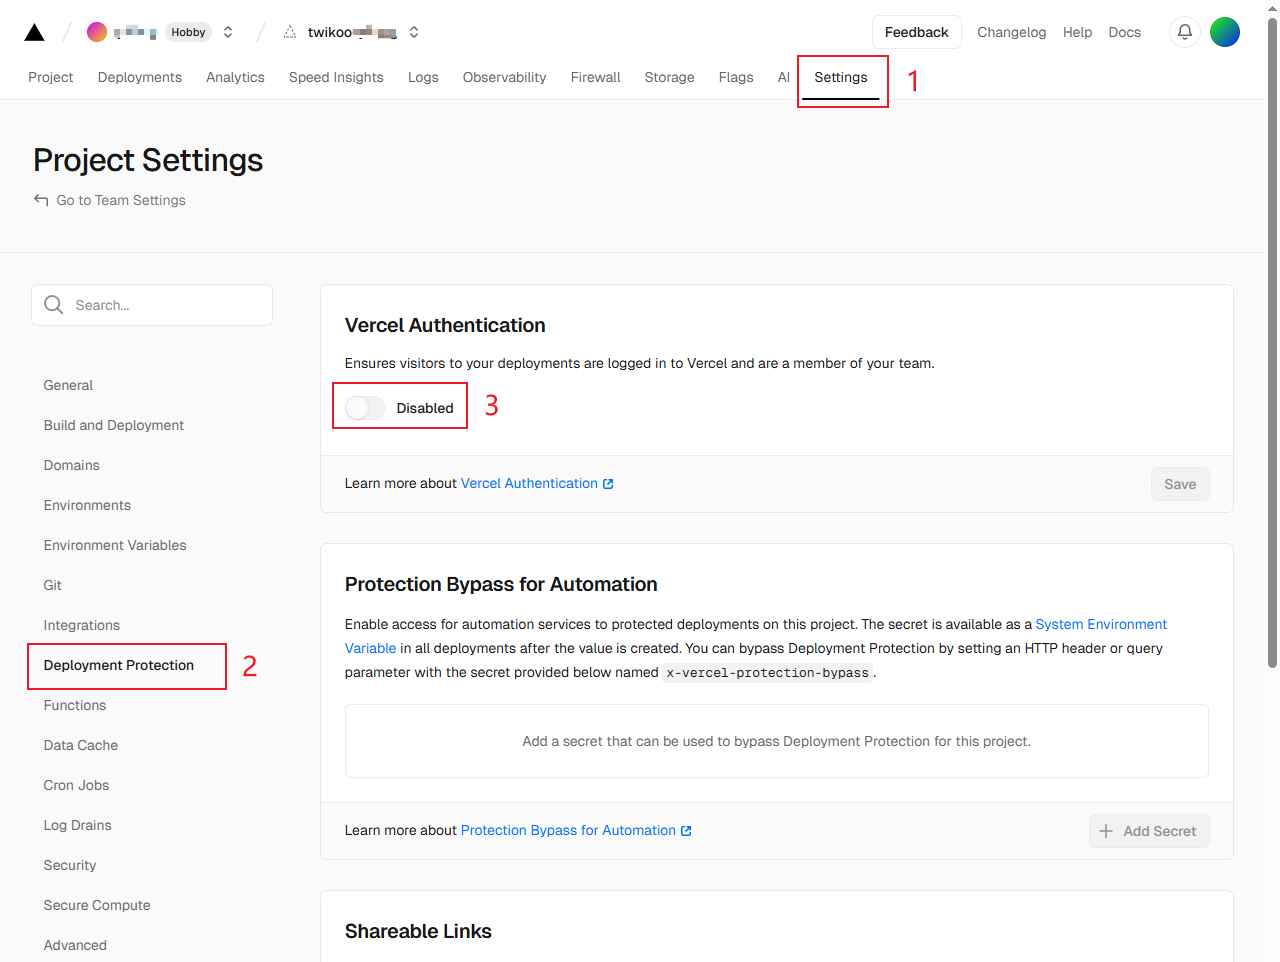Focus the settings Search field
The height and width of the screenshot is (962, 1280).
165,305
